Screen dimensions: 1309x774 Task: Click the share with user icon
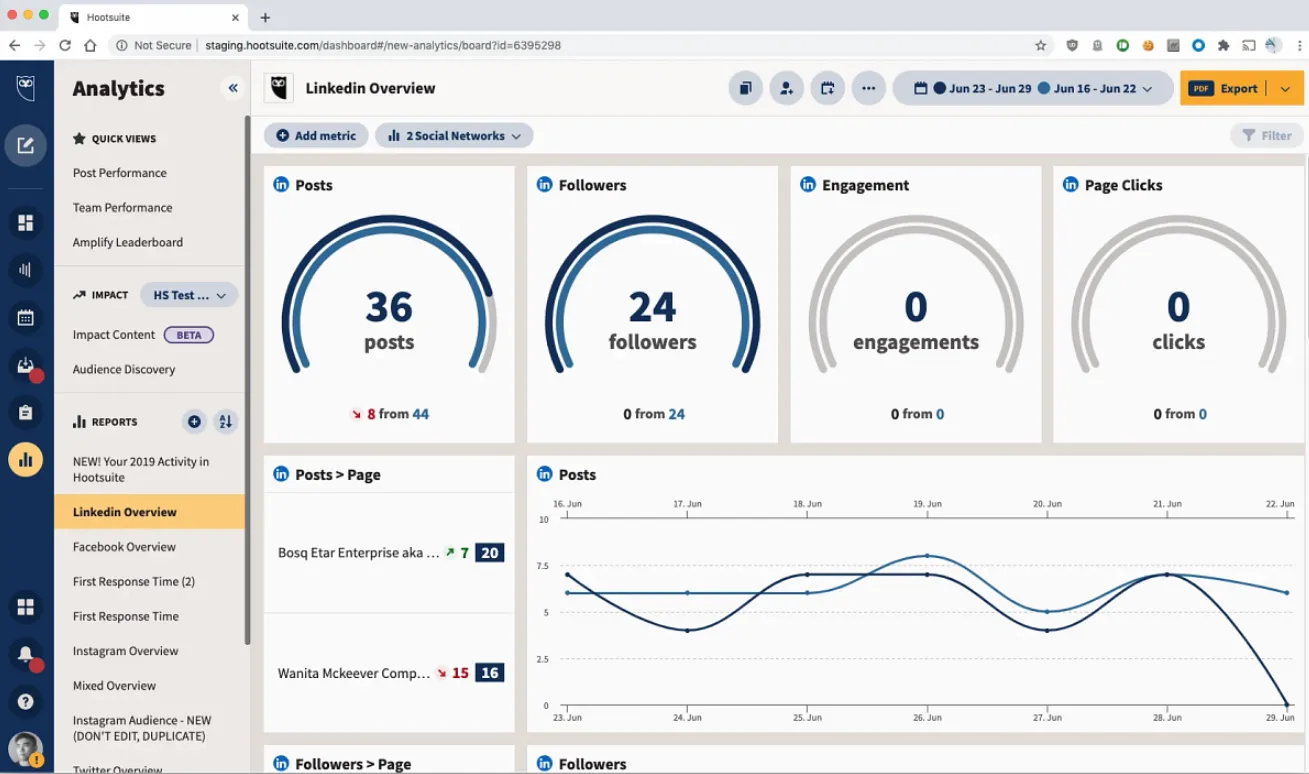tap(786, 88)
